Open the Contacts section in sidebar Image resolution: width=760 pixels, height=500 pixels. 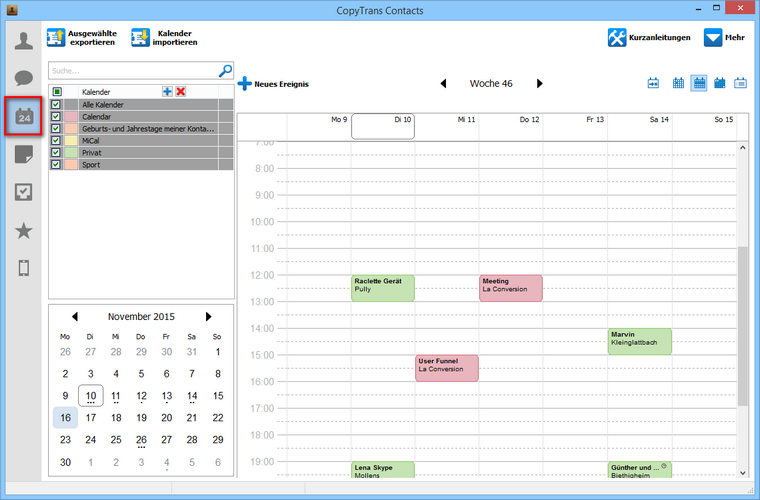tap(23, 41)
